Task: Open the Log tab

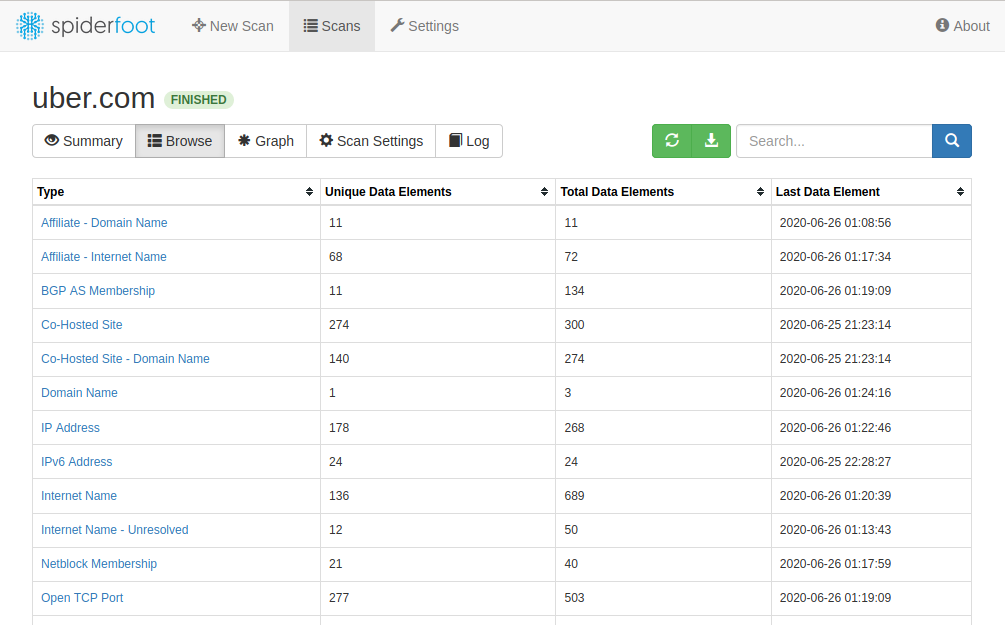Action: 469,141
